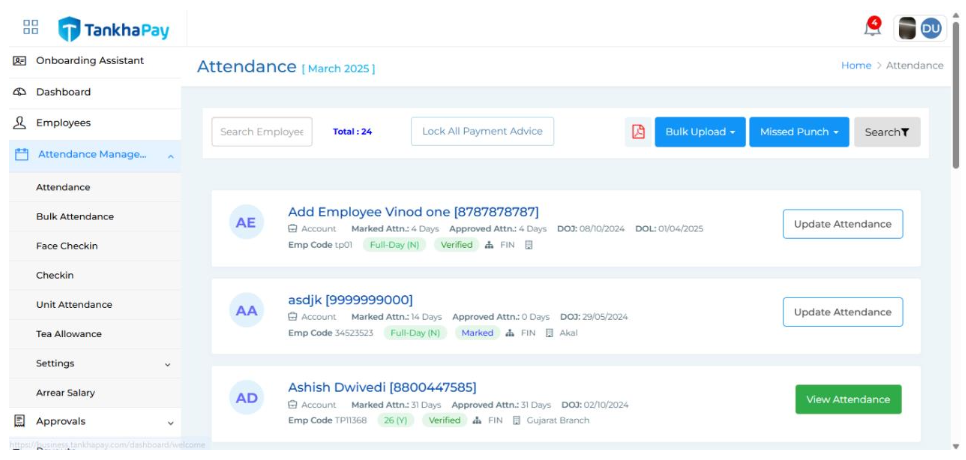Expand the Approvals menu

(170, 423)
